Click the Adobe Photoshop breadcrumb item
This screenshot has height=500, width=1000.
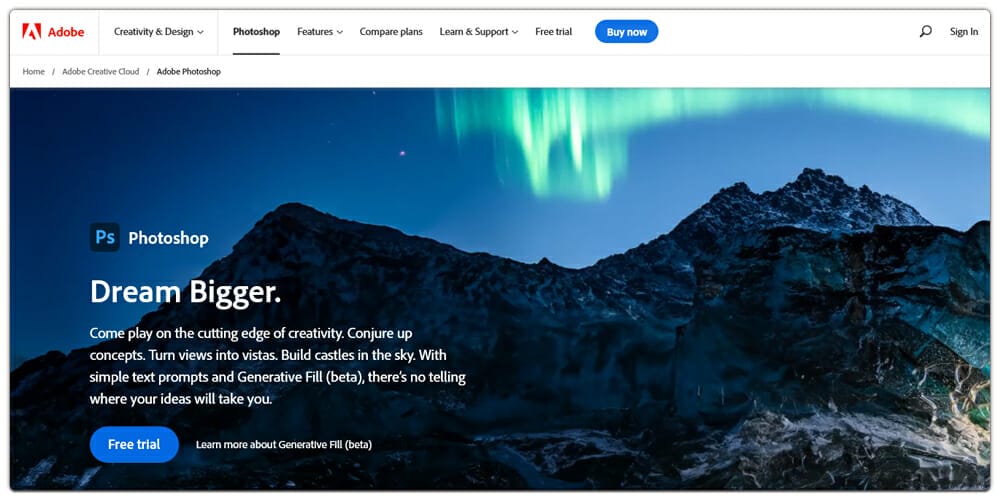[189, 71]
